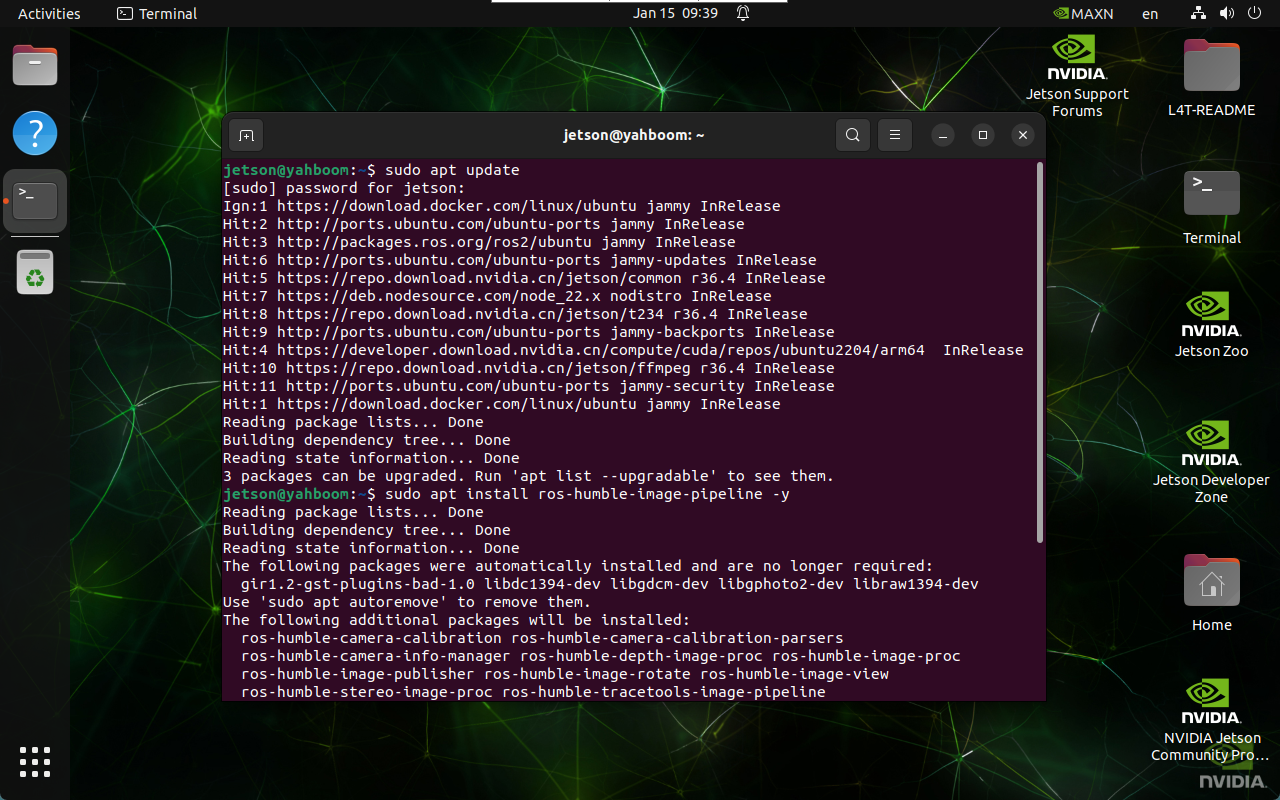Open the Files app from the dock
Viewport: 1280px width, 800px height.
click(35, 65)
